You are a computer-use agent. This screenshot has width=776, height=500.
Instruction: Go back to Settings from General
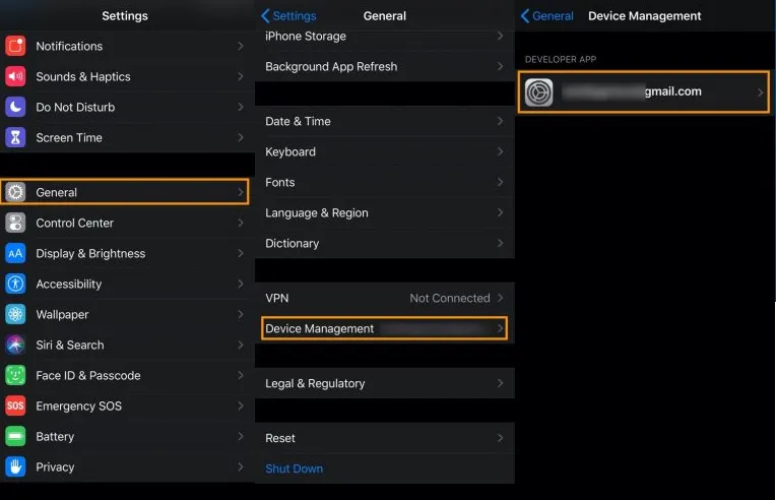coord(288,16)
